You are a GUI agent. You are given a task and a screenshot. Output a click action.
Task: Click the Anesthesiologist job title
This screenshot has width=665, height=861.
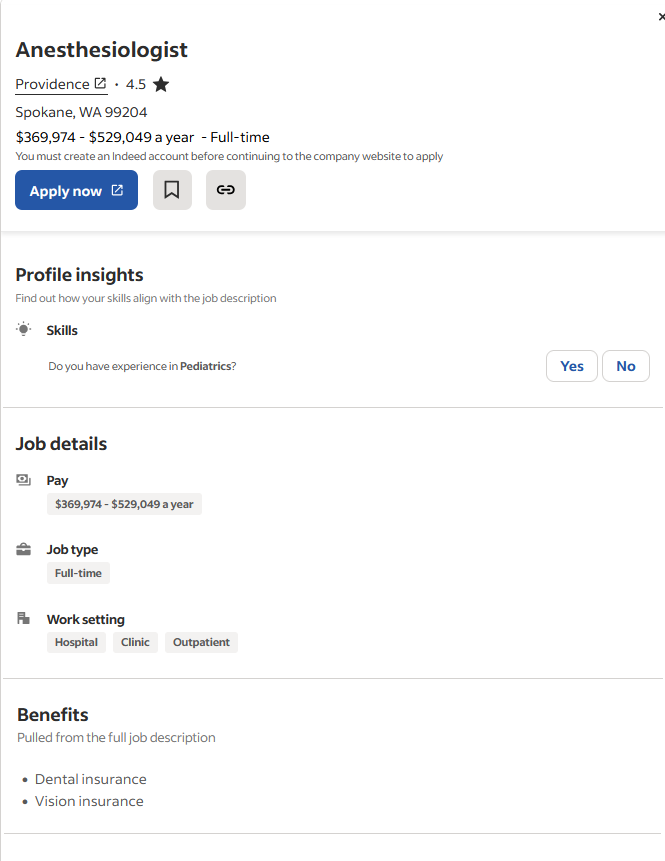(x=101, y=50)
